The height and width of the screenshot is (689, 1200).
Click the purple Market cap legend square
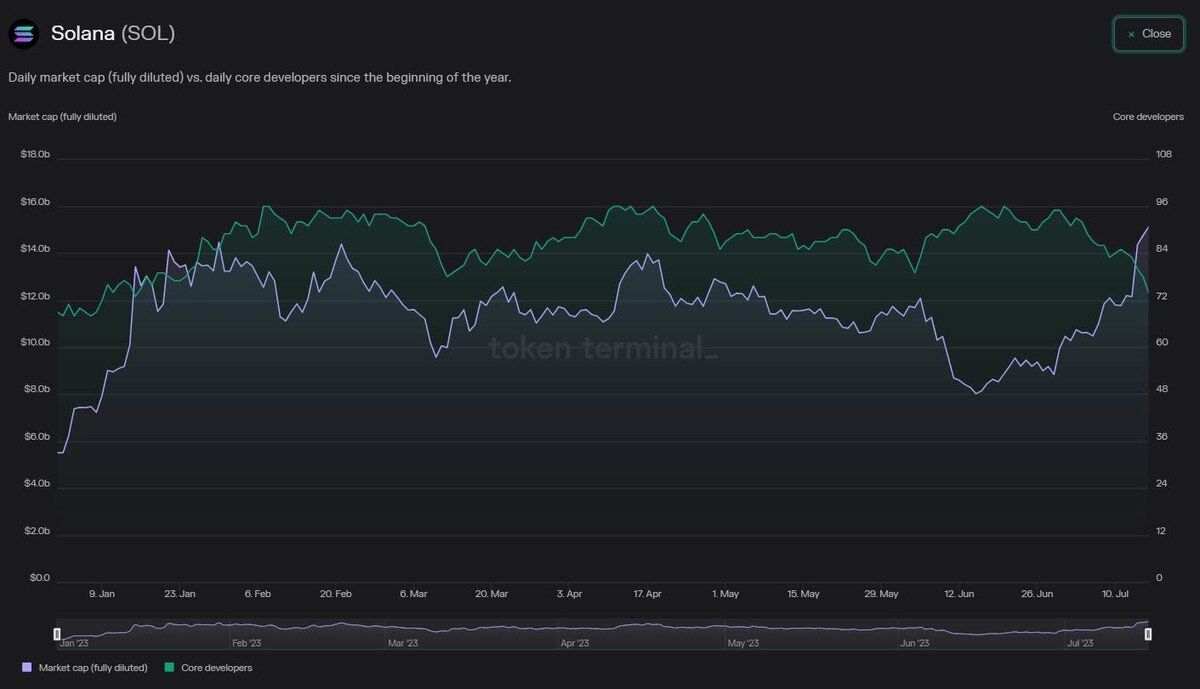coord(26,667)
